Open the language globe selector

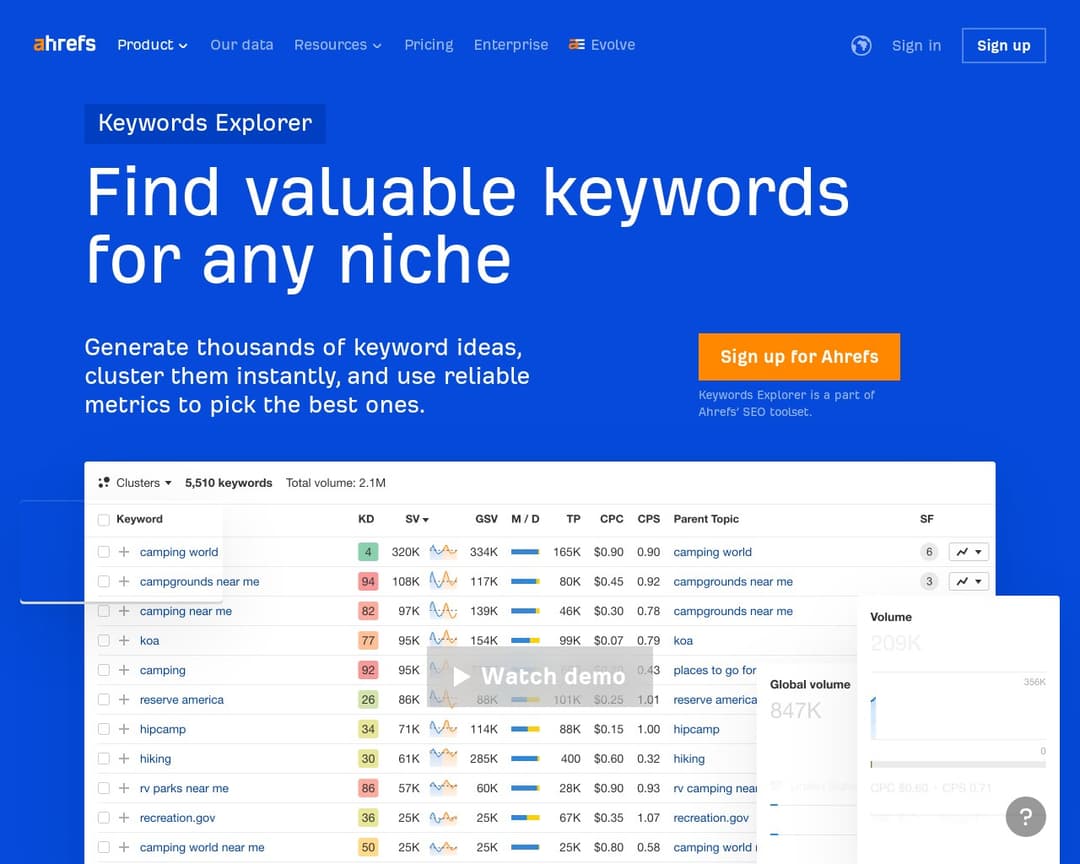pyautogui.click(x=861, y=45)
